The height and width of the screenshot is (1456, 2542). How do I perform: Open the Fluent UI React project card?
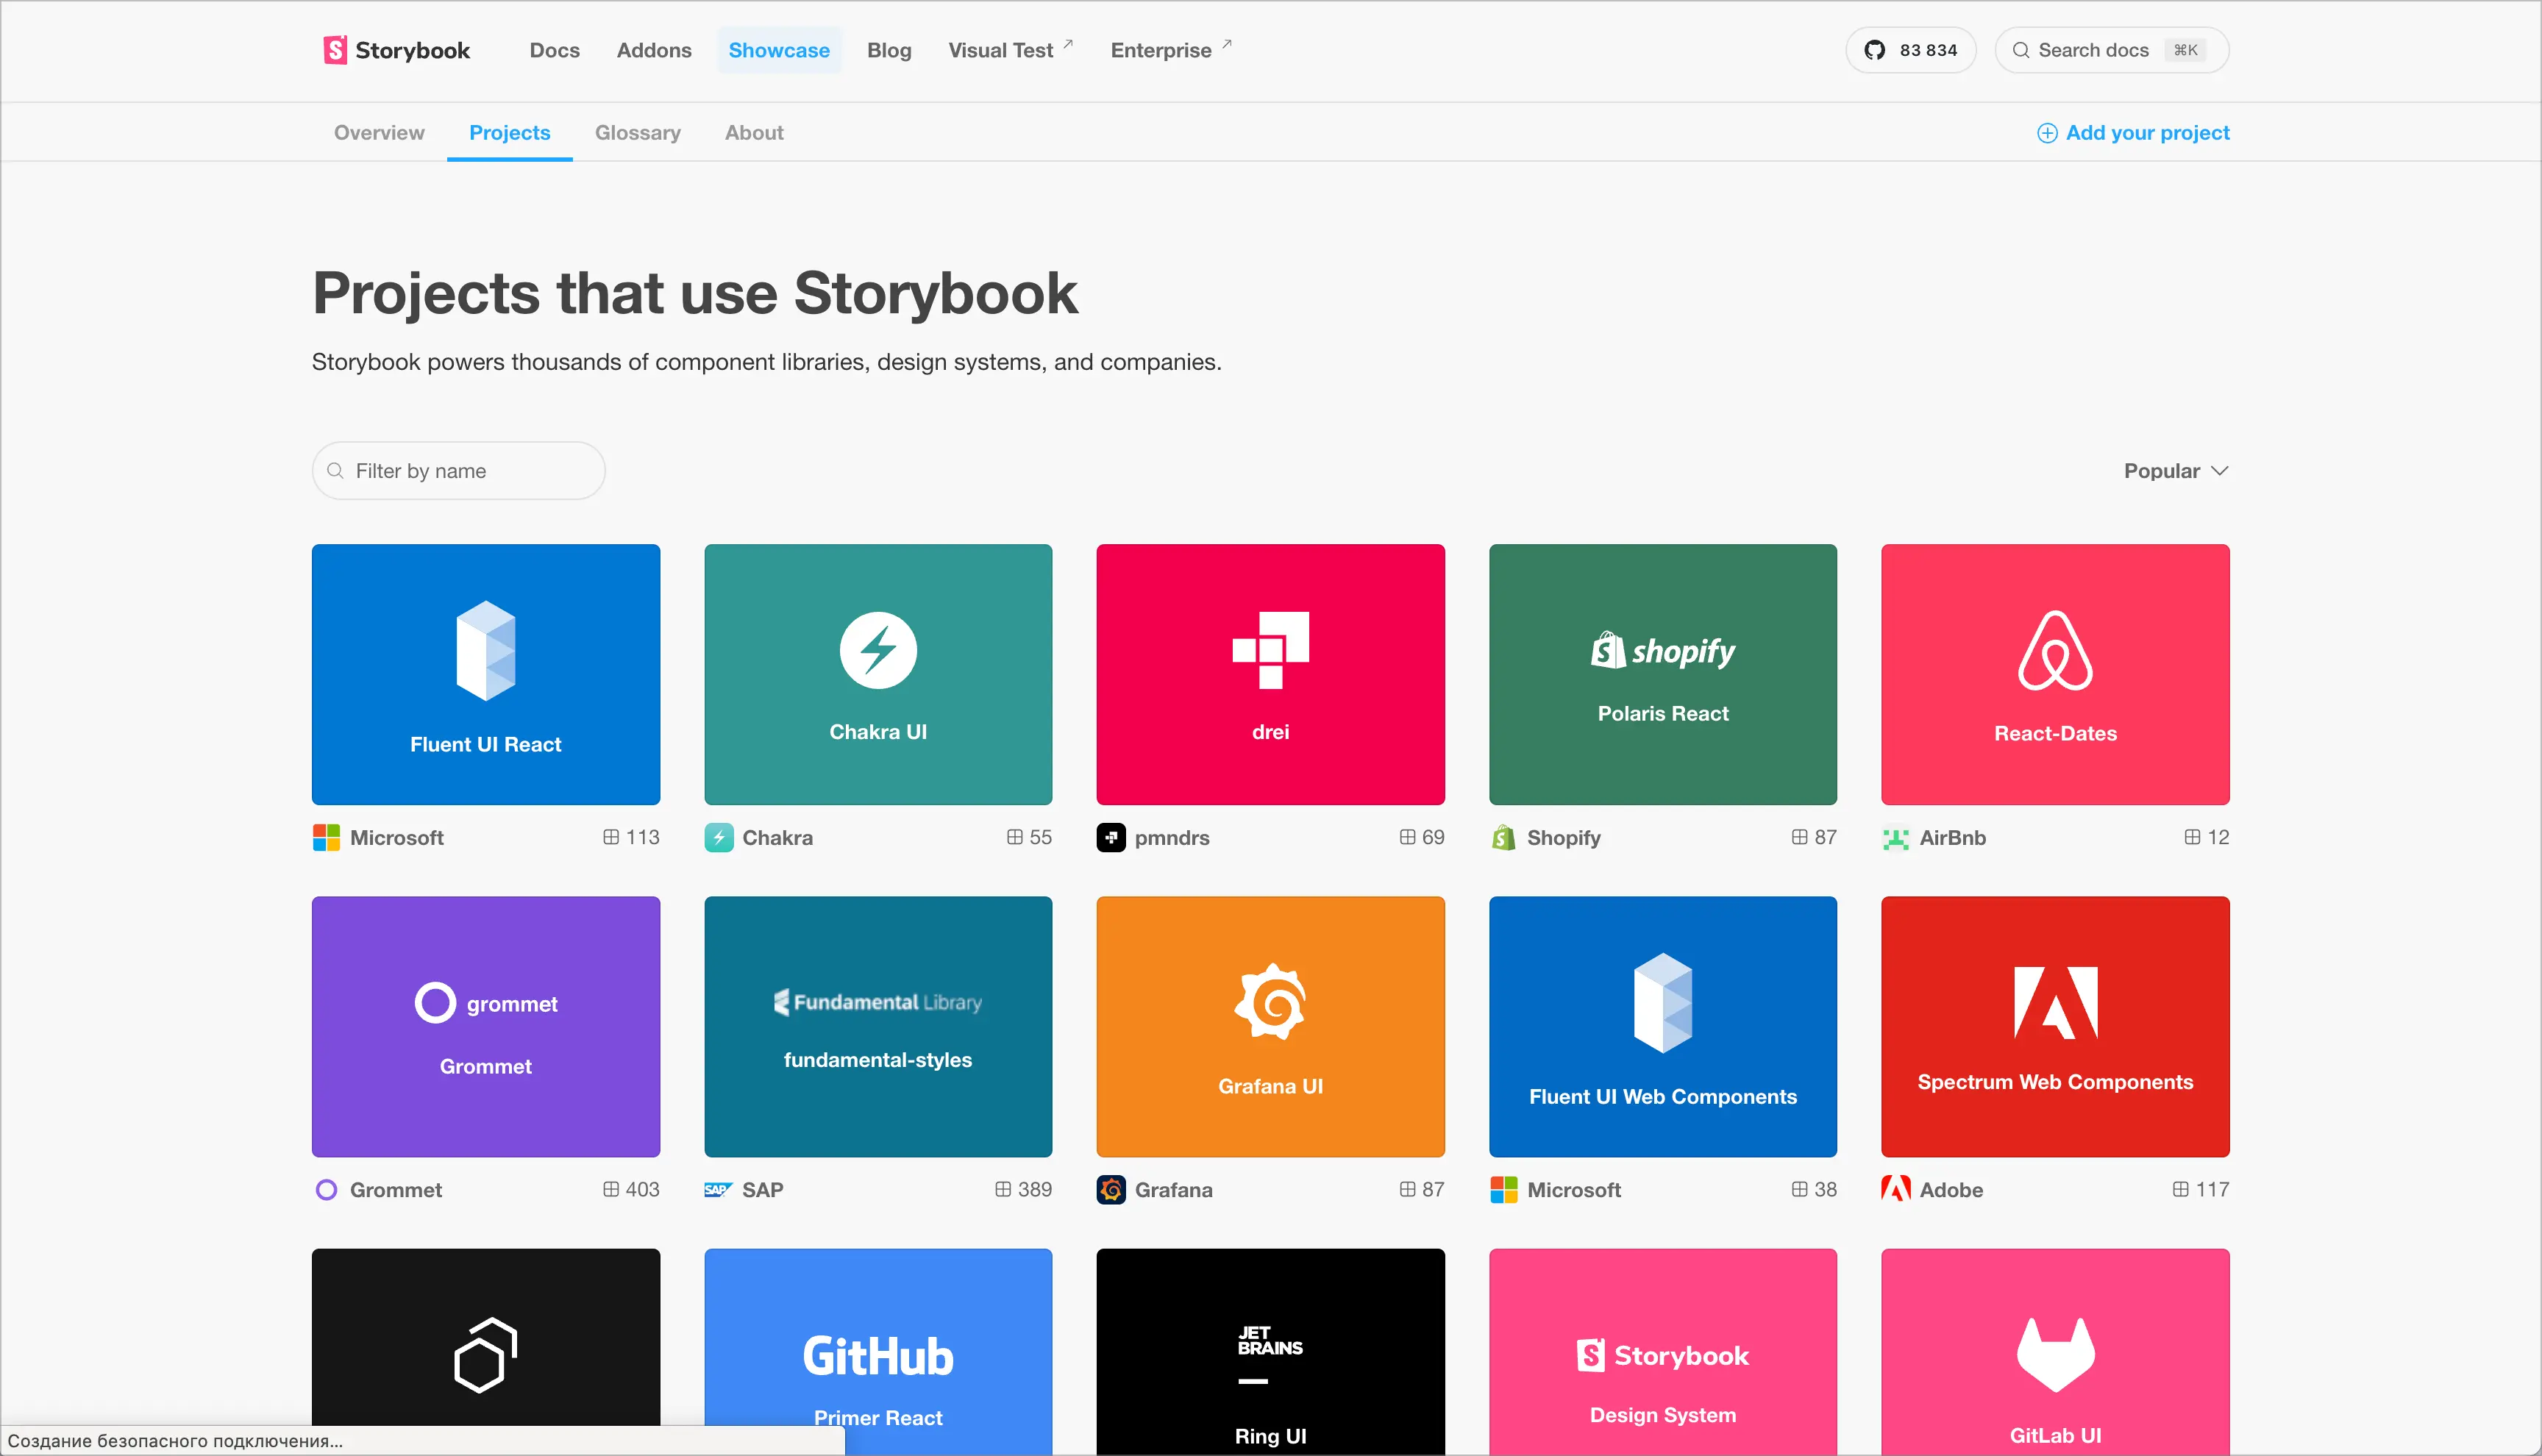[486, 675]
